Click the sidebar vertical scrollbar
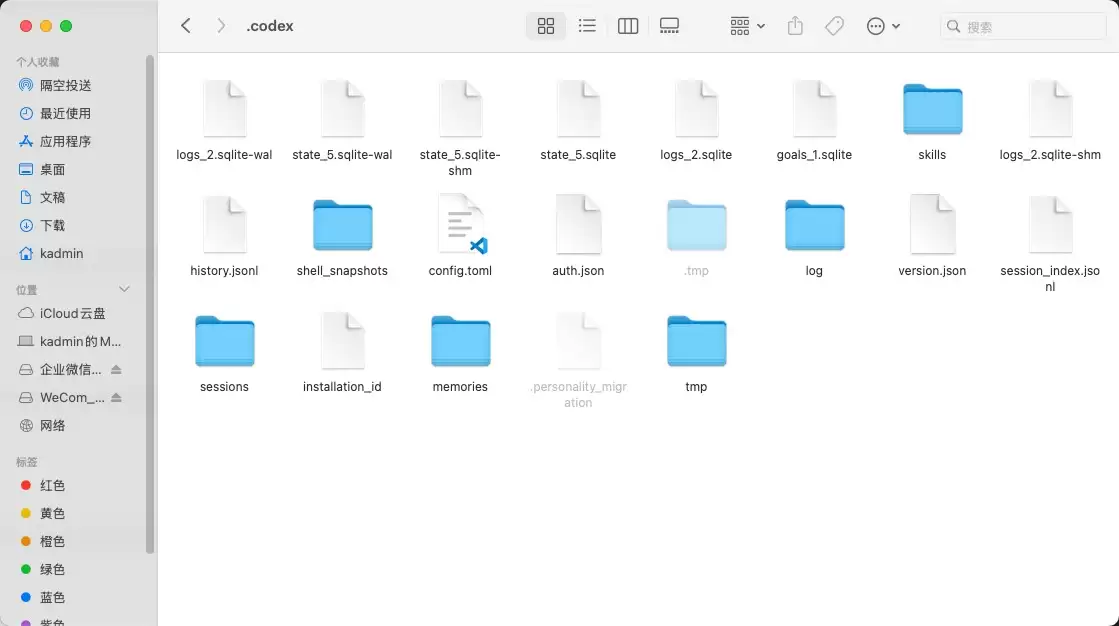The height and width of the screenshot is (626, 1119). [x=150, y=303]
